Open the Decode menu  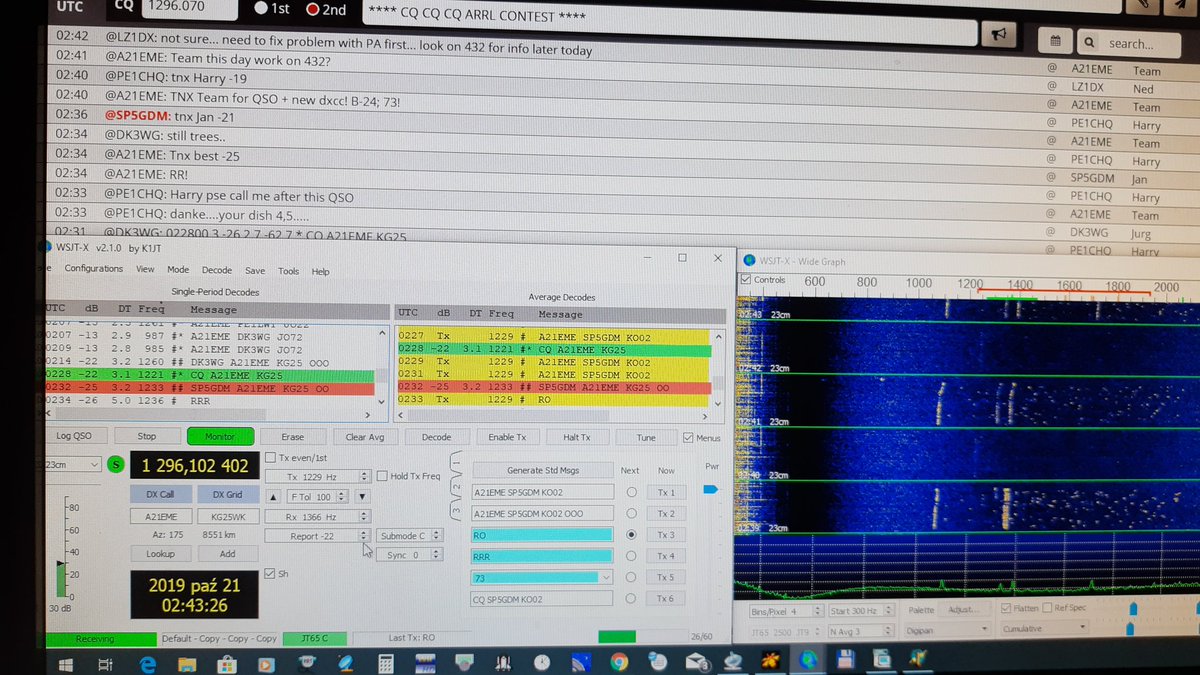[216, 270]
